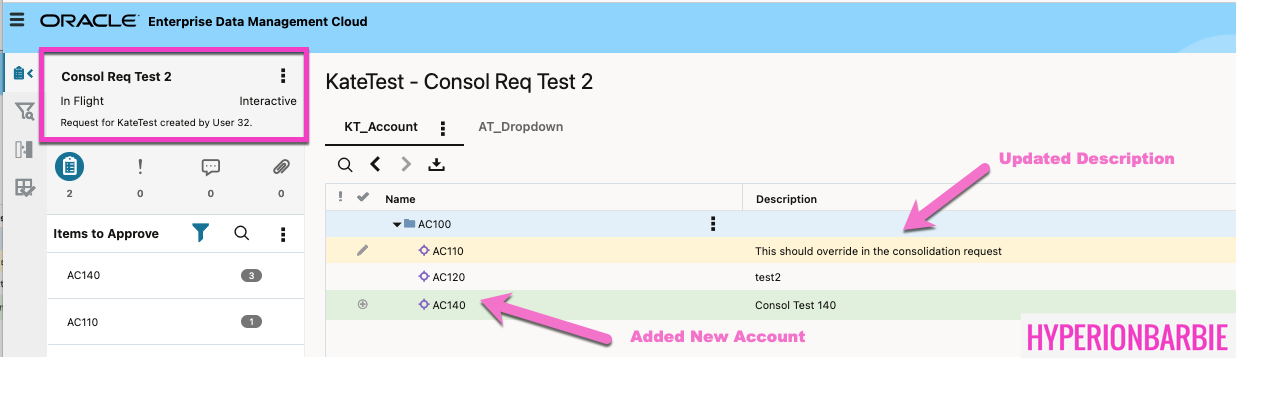
Task: Open the KT_Account tab options menu
Action: 443,128
